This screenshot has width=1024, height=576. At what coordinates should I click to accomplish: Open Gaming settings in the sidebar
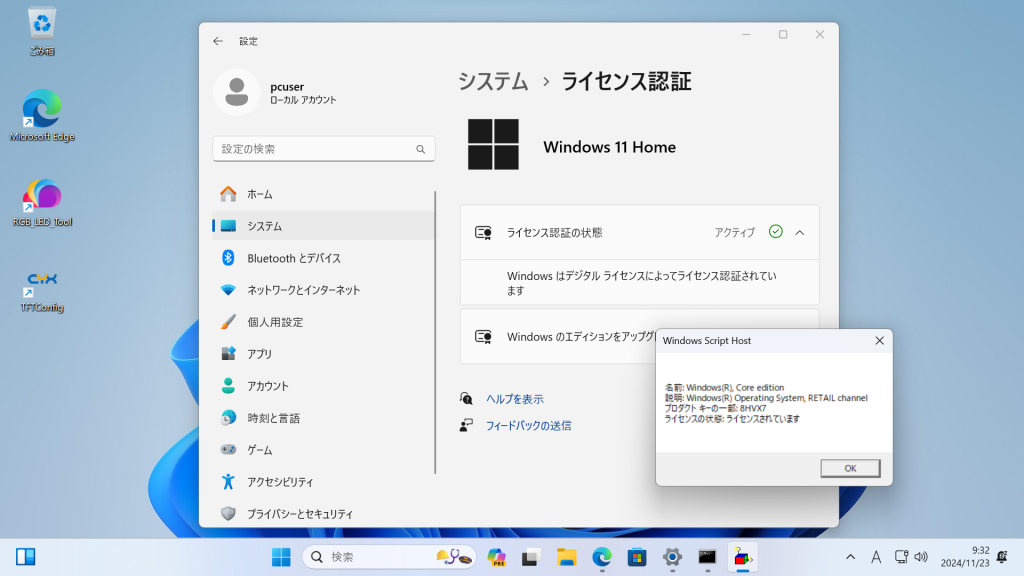(323, 450)
